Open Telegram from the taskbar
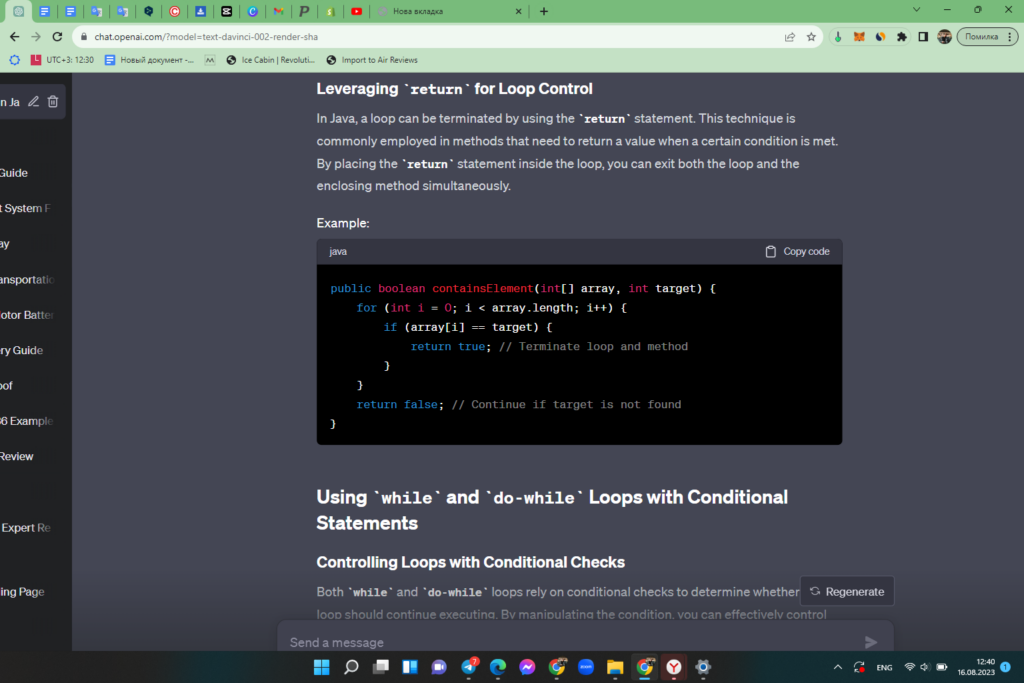The height and width of the screenshot is (683, 1024). pos(469,667)
